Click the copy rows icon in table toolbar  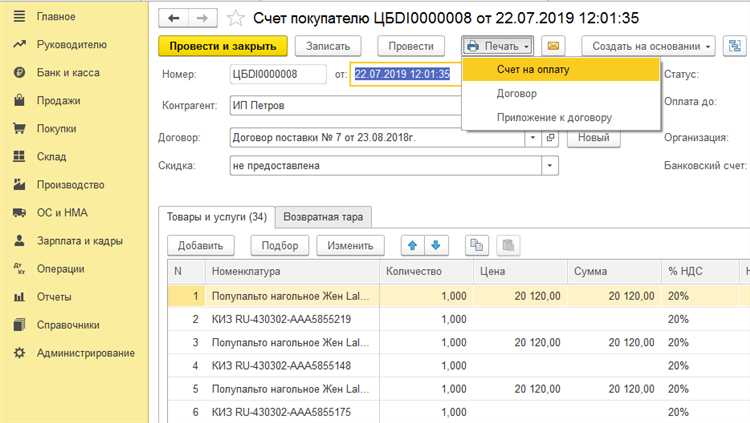point(476,245)
